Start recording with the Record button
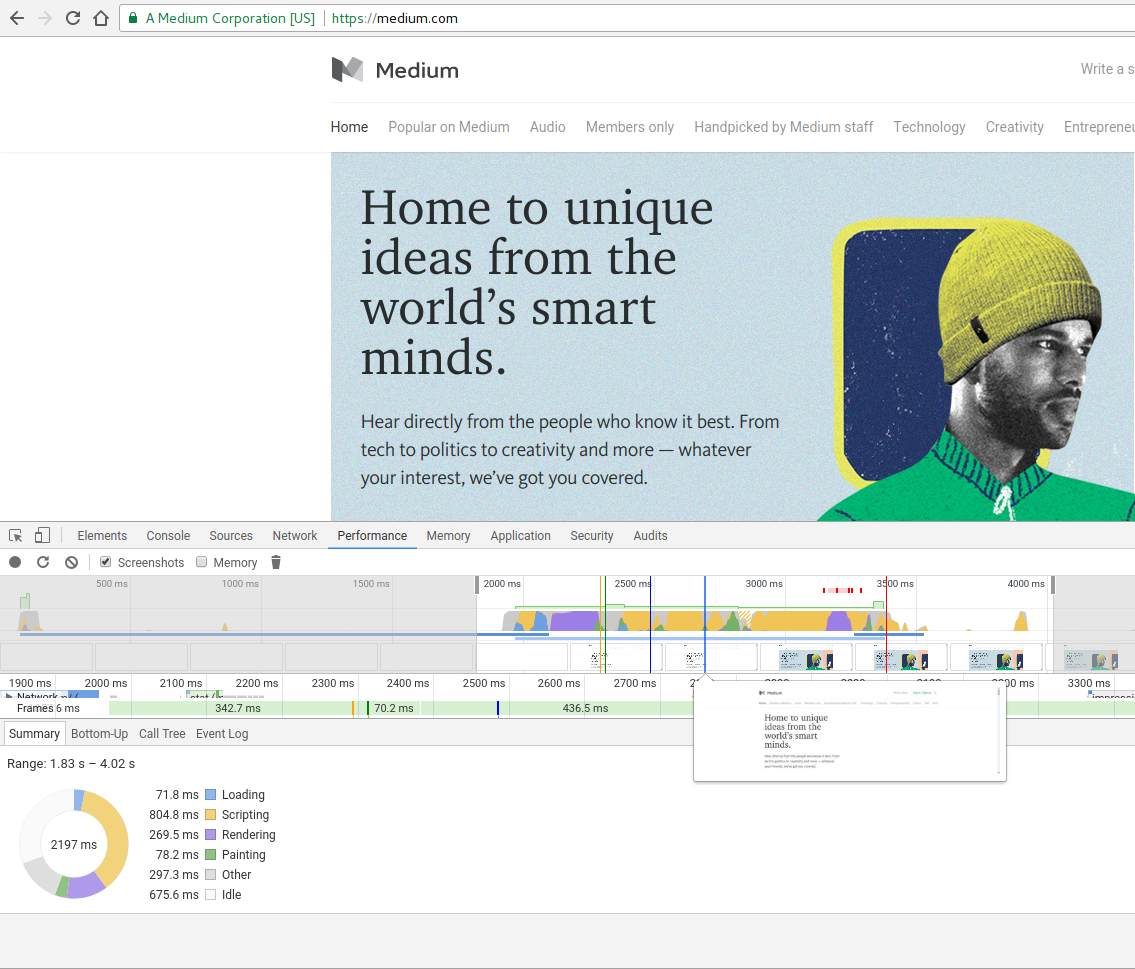 pyautogui.click(x=15, y=562)
